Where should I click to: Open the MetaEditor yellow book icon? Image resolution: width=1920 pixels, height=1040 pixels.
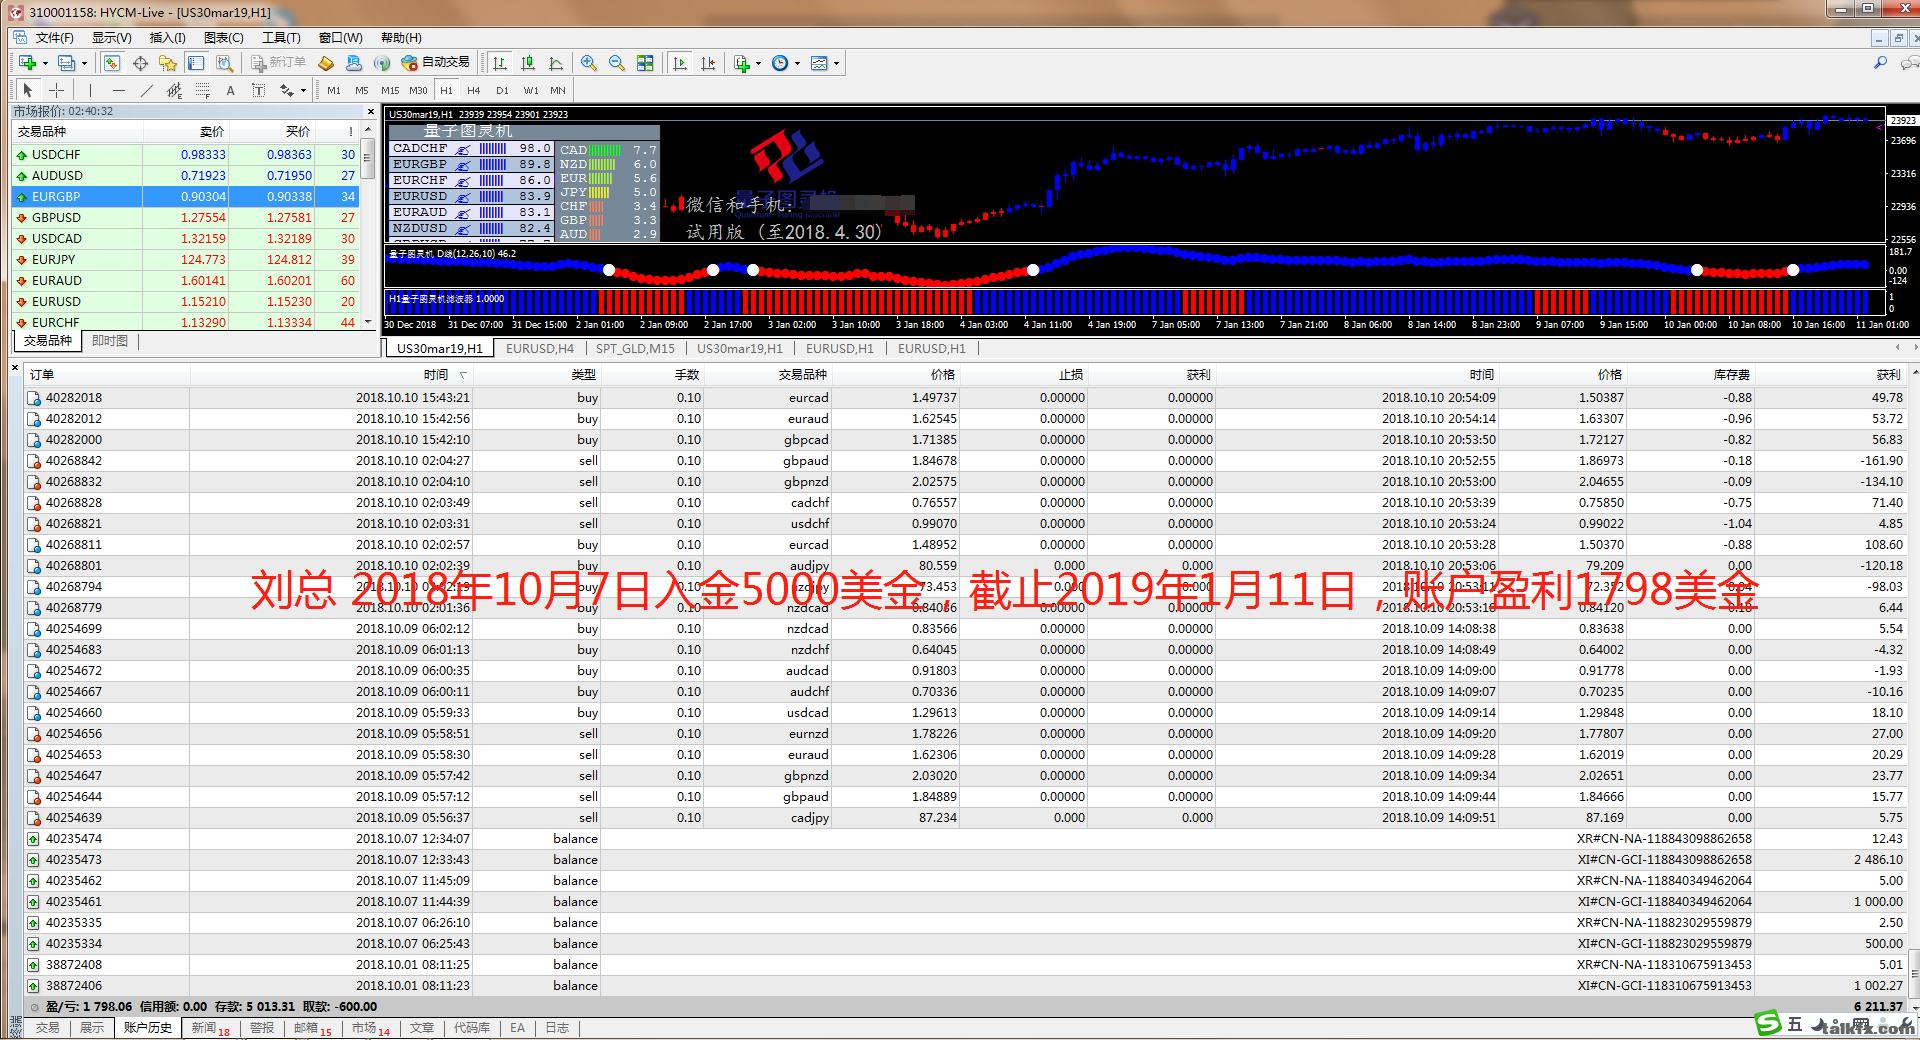pyautogui.click(x=326, y=63)
